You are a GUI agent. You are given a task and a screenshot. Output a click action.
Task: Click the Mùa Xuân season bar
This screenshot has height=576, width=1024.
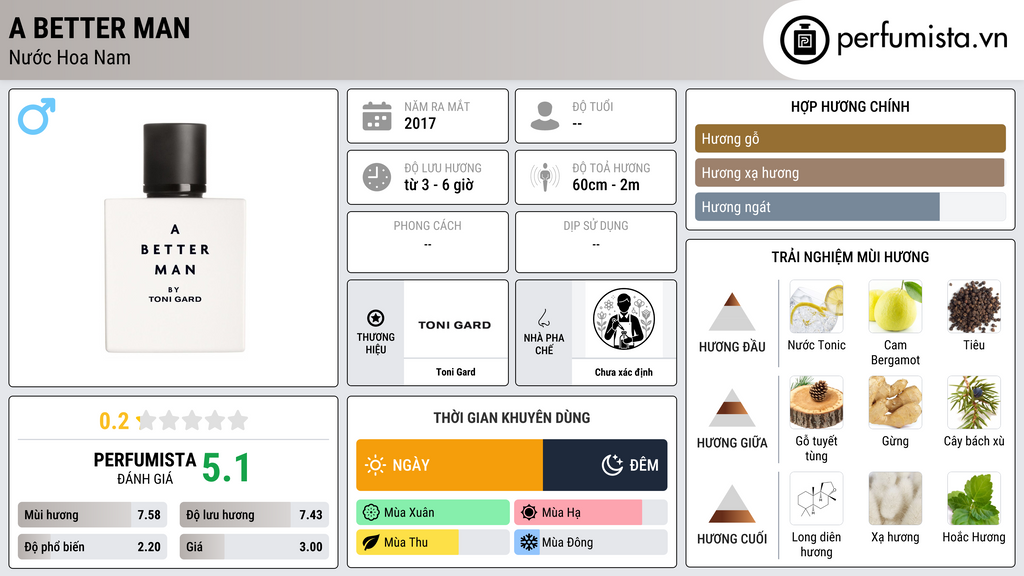pos(433,513)
